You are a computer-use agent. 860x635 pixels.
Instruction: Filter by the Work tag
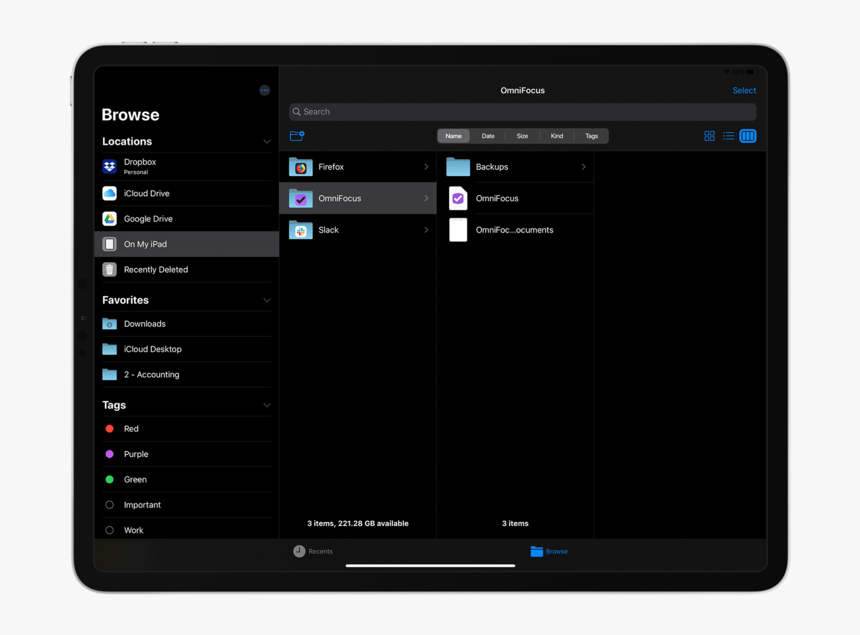(186, 530)
